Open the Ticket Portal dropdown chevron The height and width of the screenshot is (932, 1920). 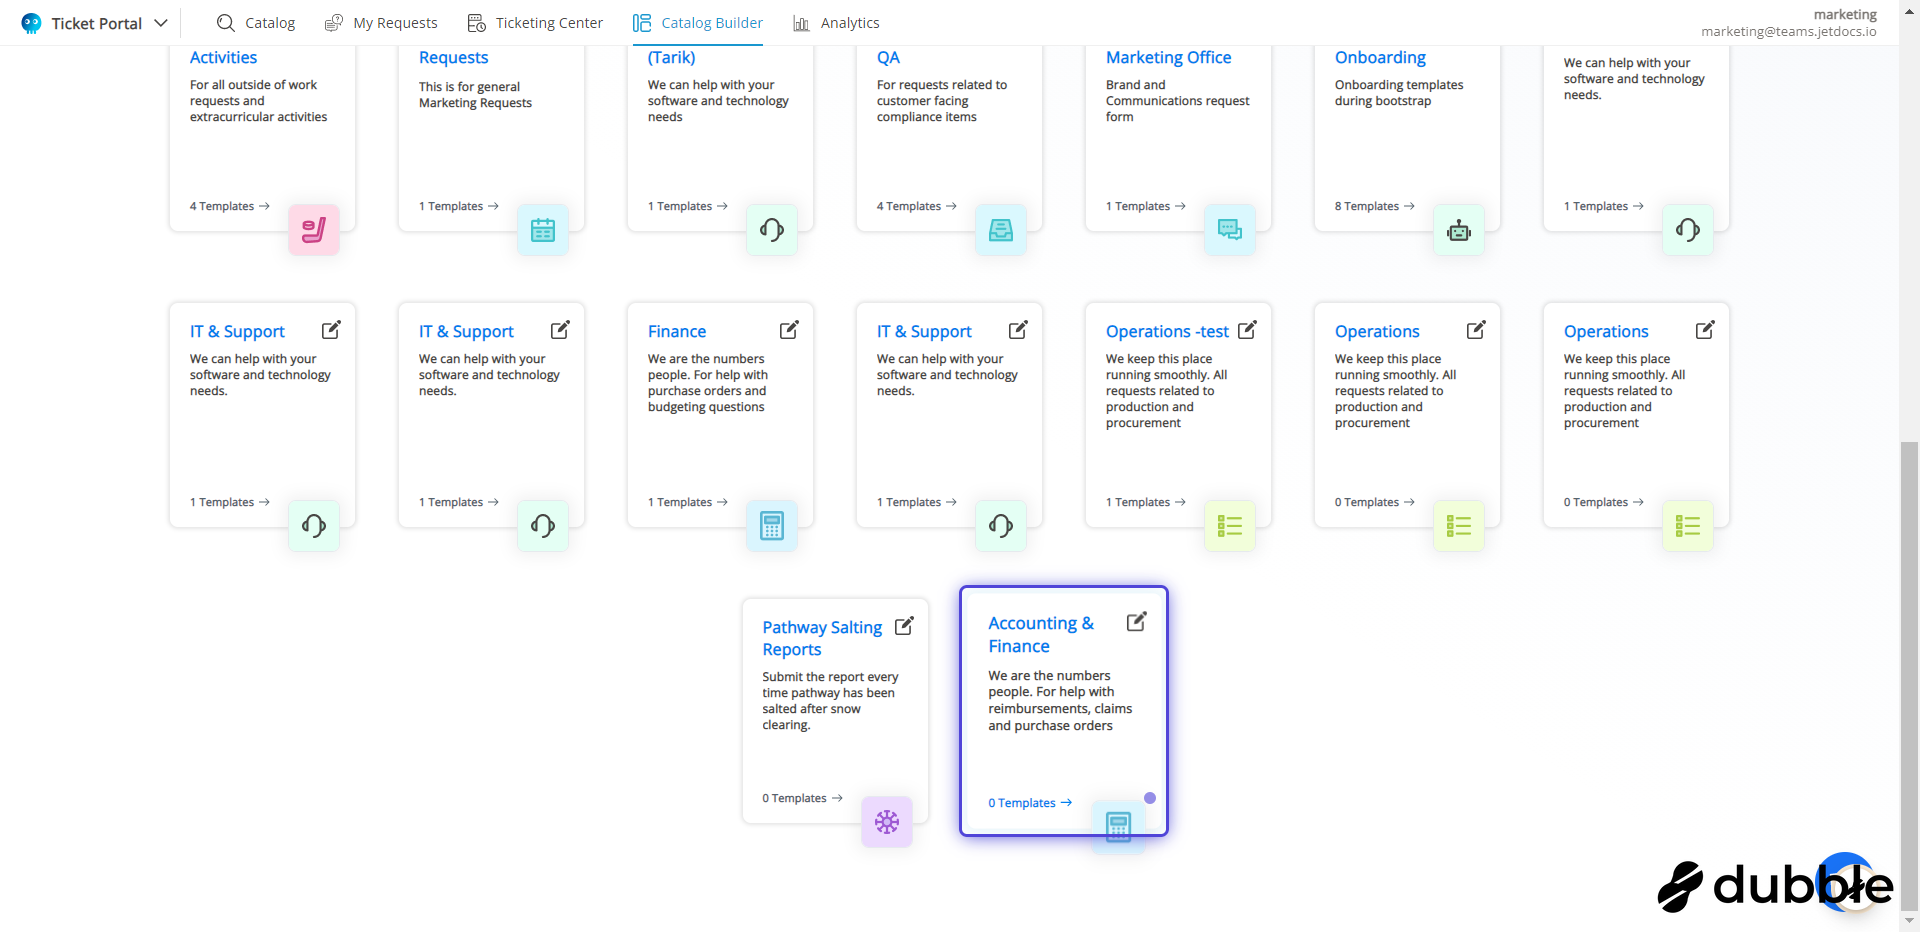tap(161, 23)
